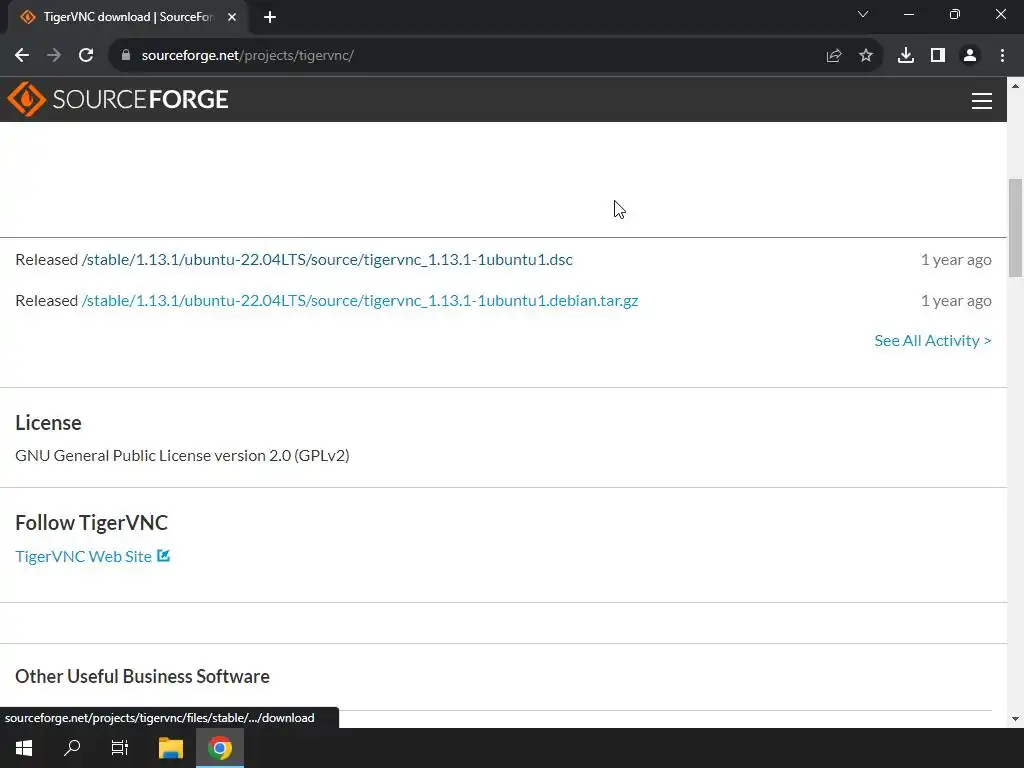Click the scrollbar up arrow
Screen dimensions: 1024x768
tap(1016, 86)
